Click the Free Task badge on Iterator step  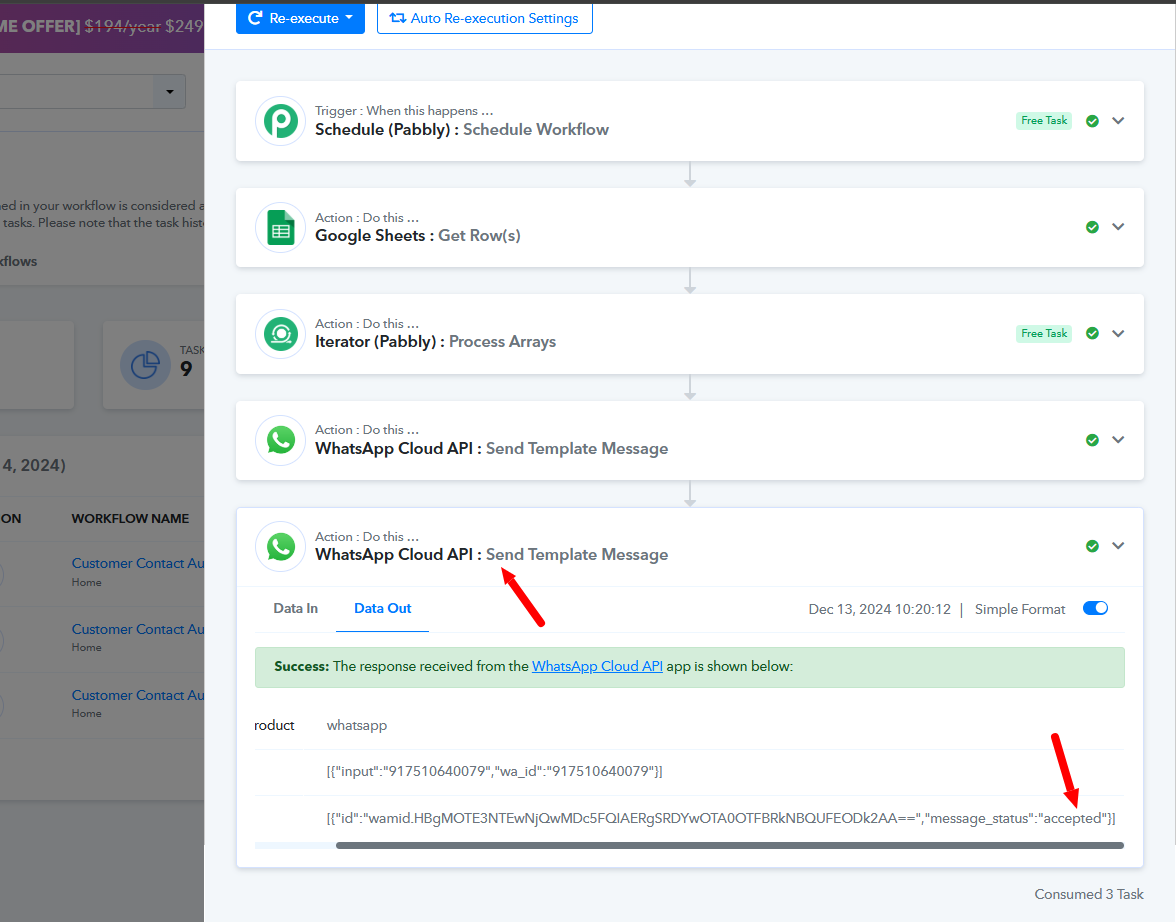click(1044, 333)
